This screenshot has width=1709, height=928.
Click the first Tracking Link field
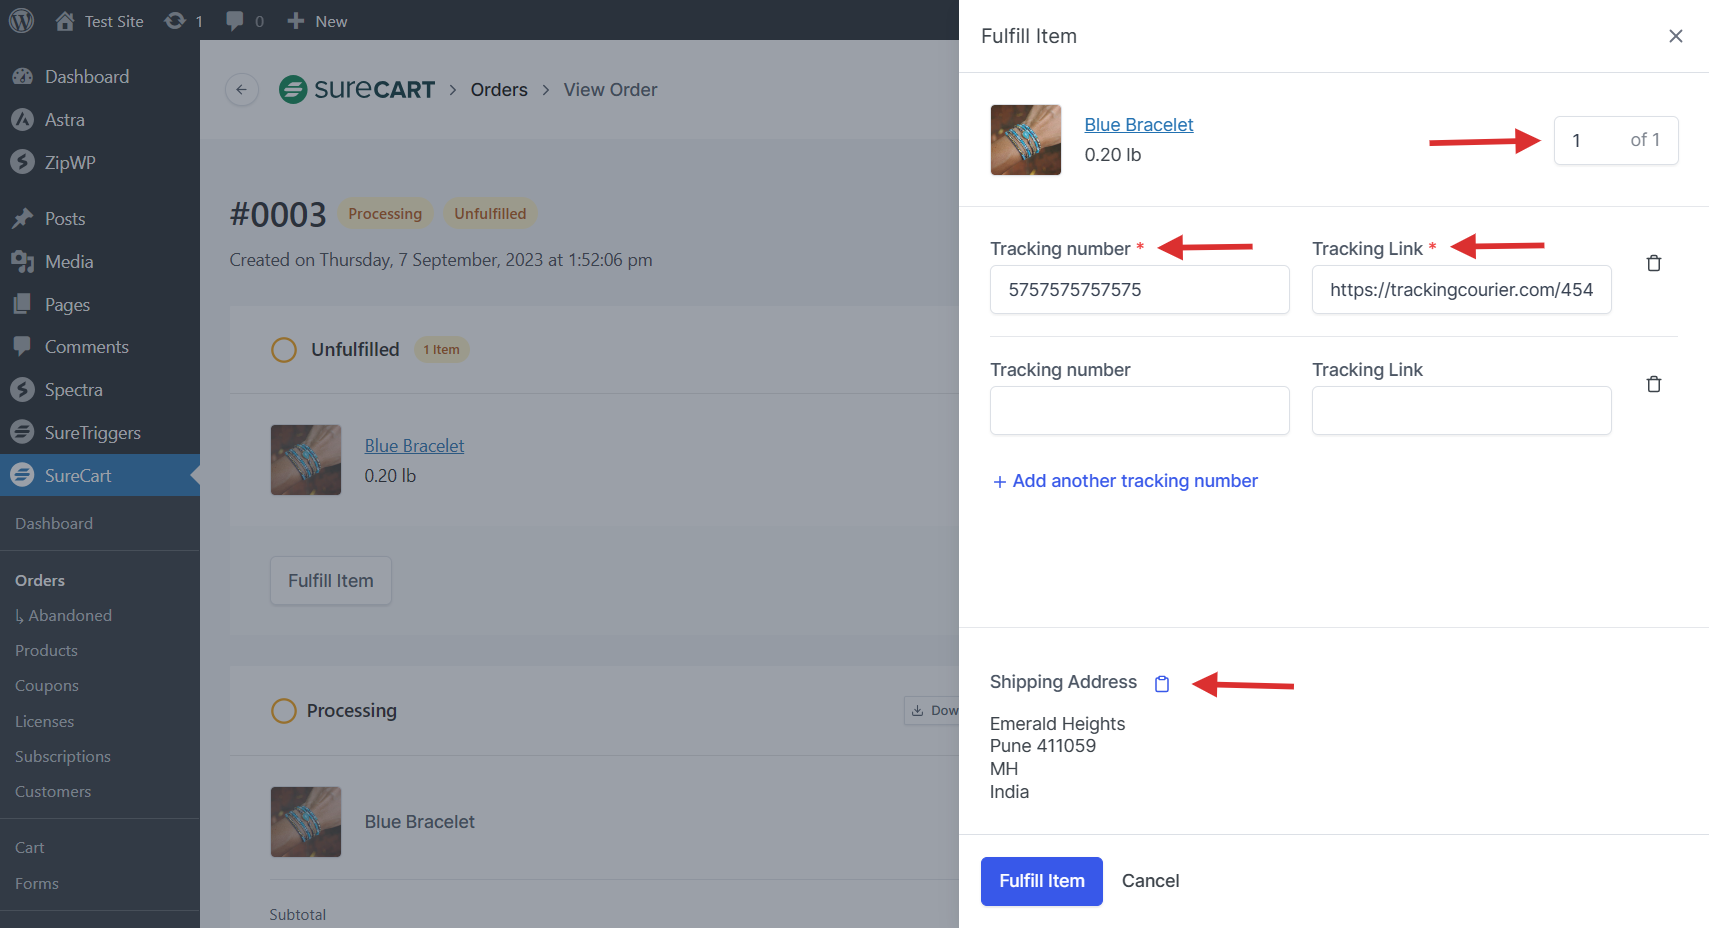pyautogui.click(x=1460, y=290)
